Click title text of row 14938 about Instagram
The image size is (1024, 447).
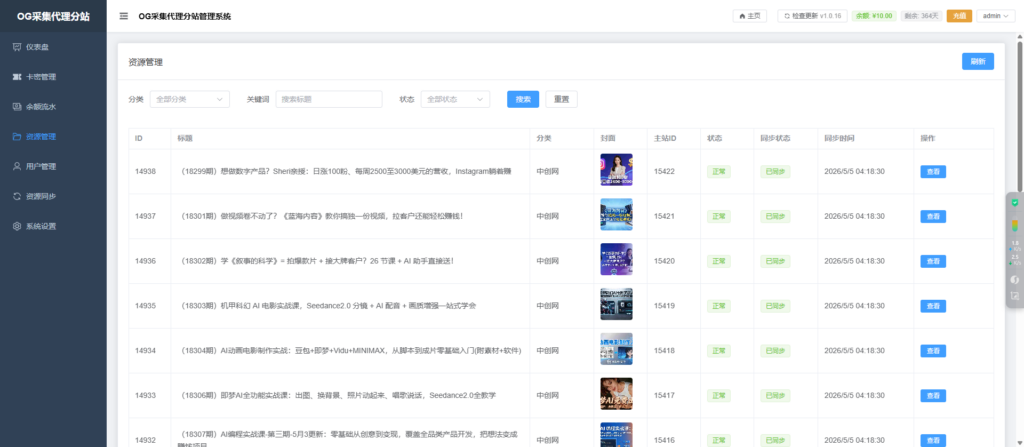(x=344, y=172)
